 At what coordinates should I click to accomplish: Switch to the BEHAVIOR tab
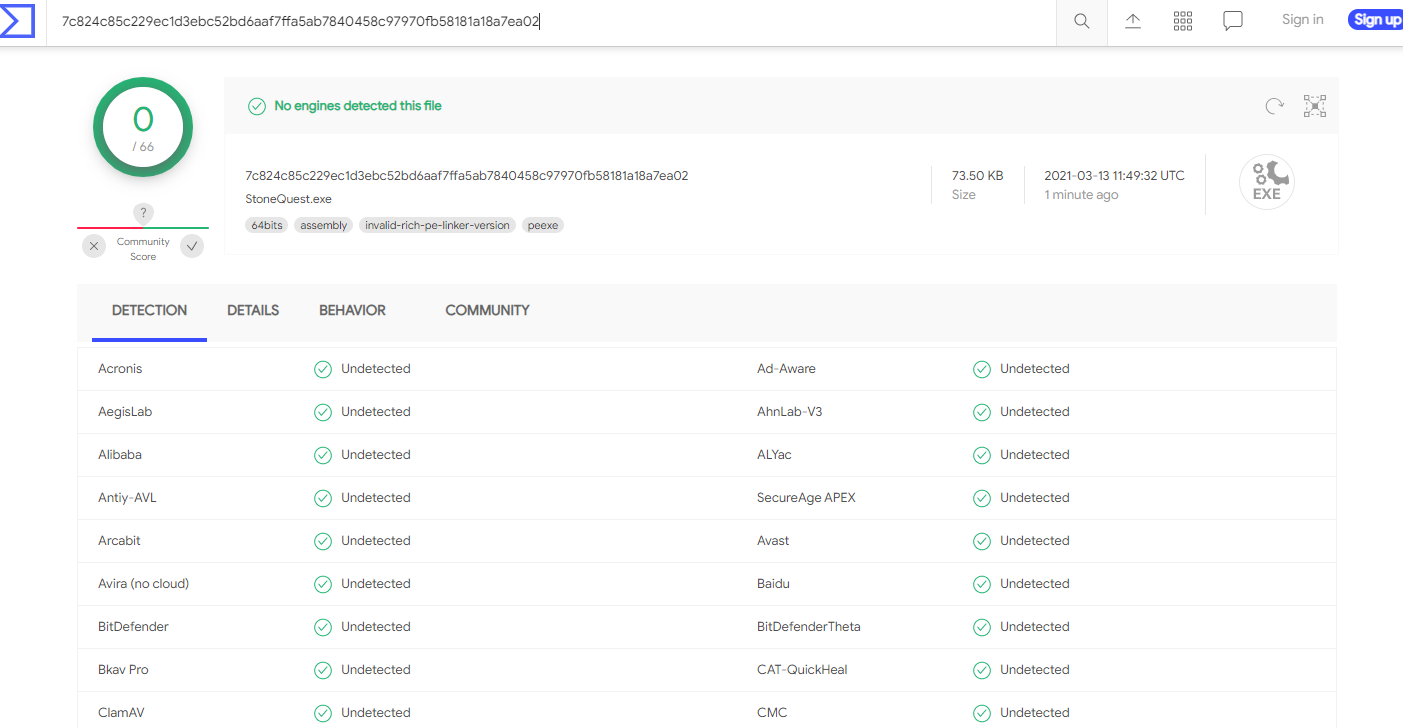[352, 311]
